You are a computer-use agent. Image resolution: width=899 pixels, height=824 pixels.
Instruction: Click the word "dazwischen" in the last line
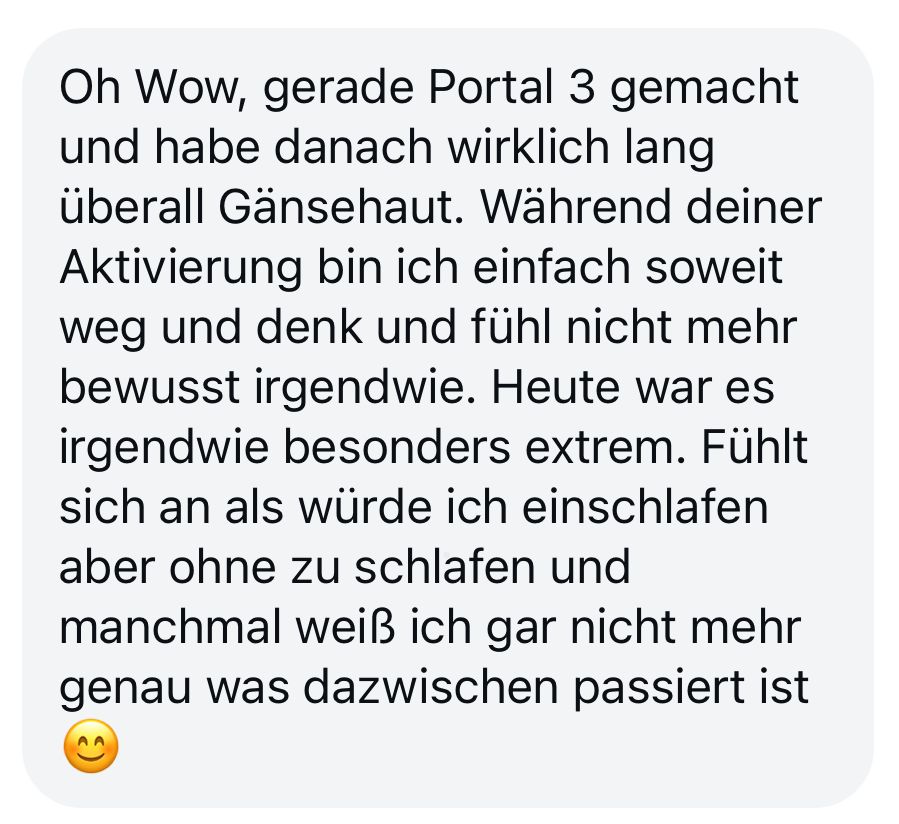(x=430, y=688)
